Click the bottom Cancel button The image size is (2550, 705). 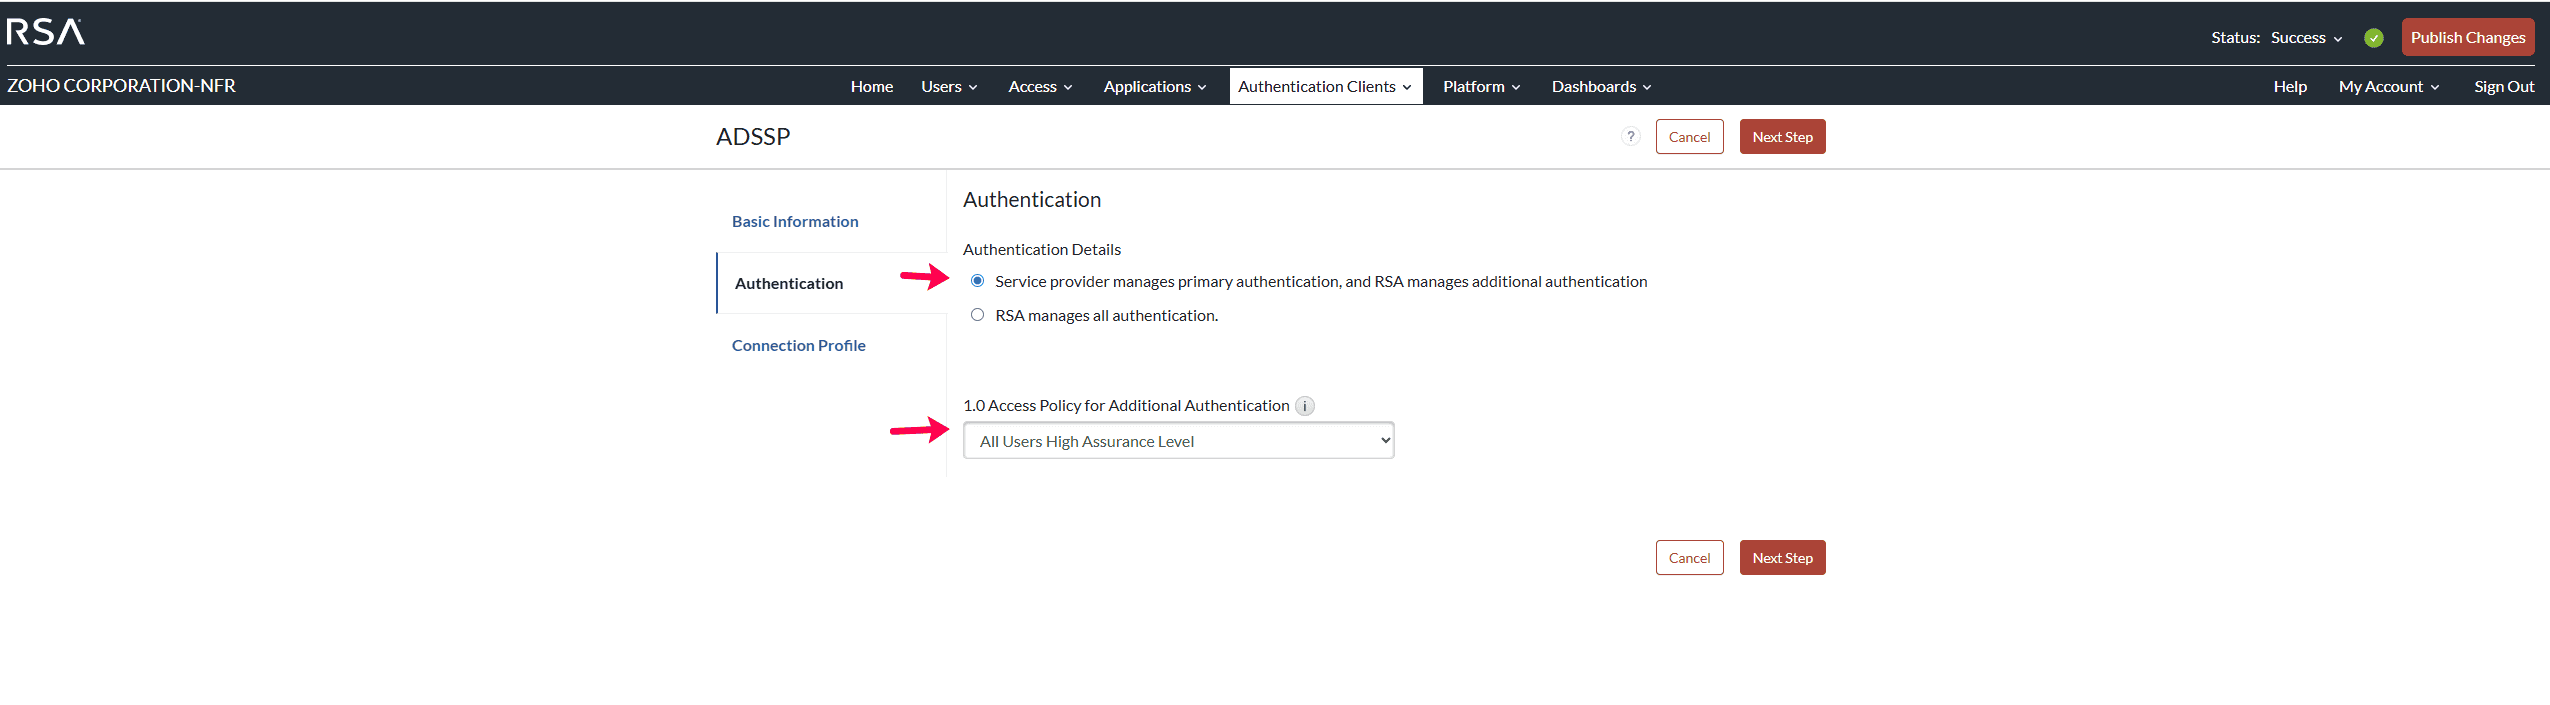(x=1689, y=558)
